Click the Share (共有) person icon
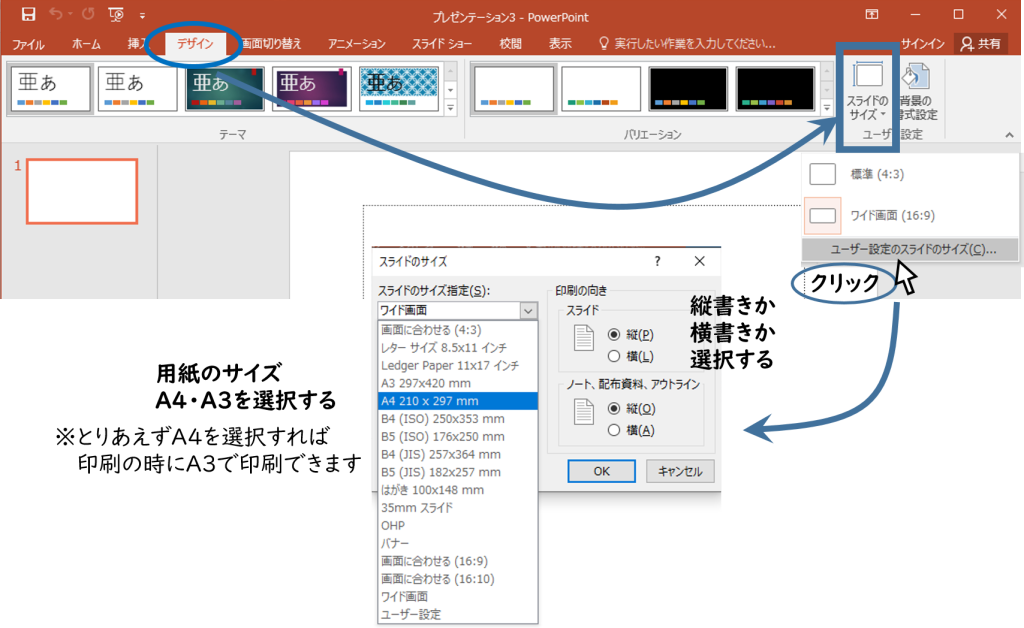Image resolution: width=1024 pixels, height=628 pixels. [x=968, y=43]
